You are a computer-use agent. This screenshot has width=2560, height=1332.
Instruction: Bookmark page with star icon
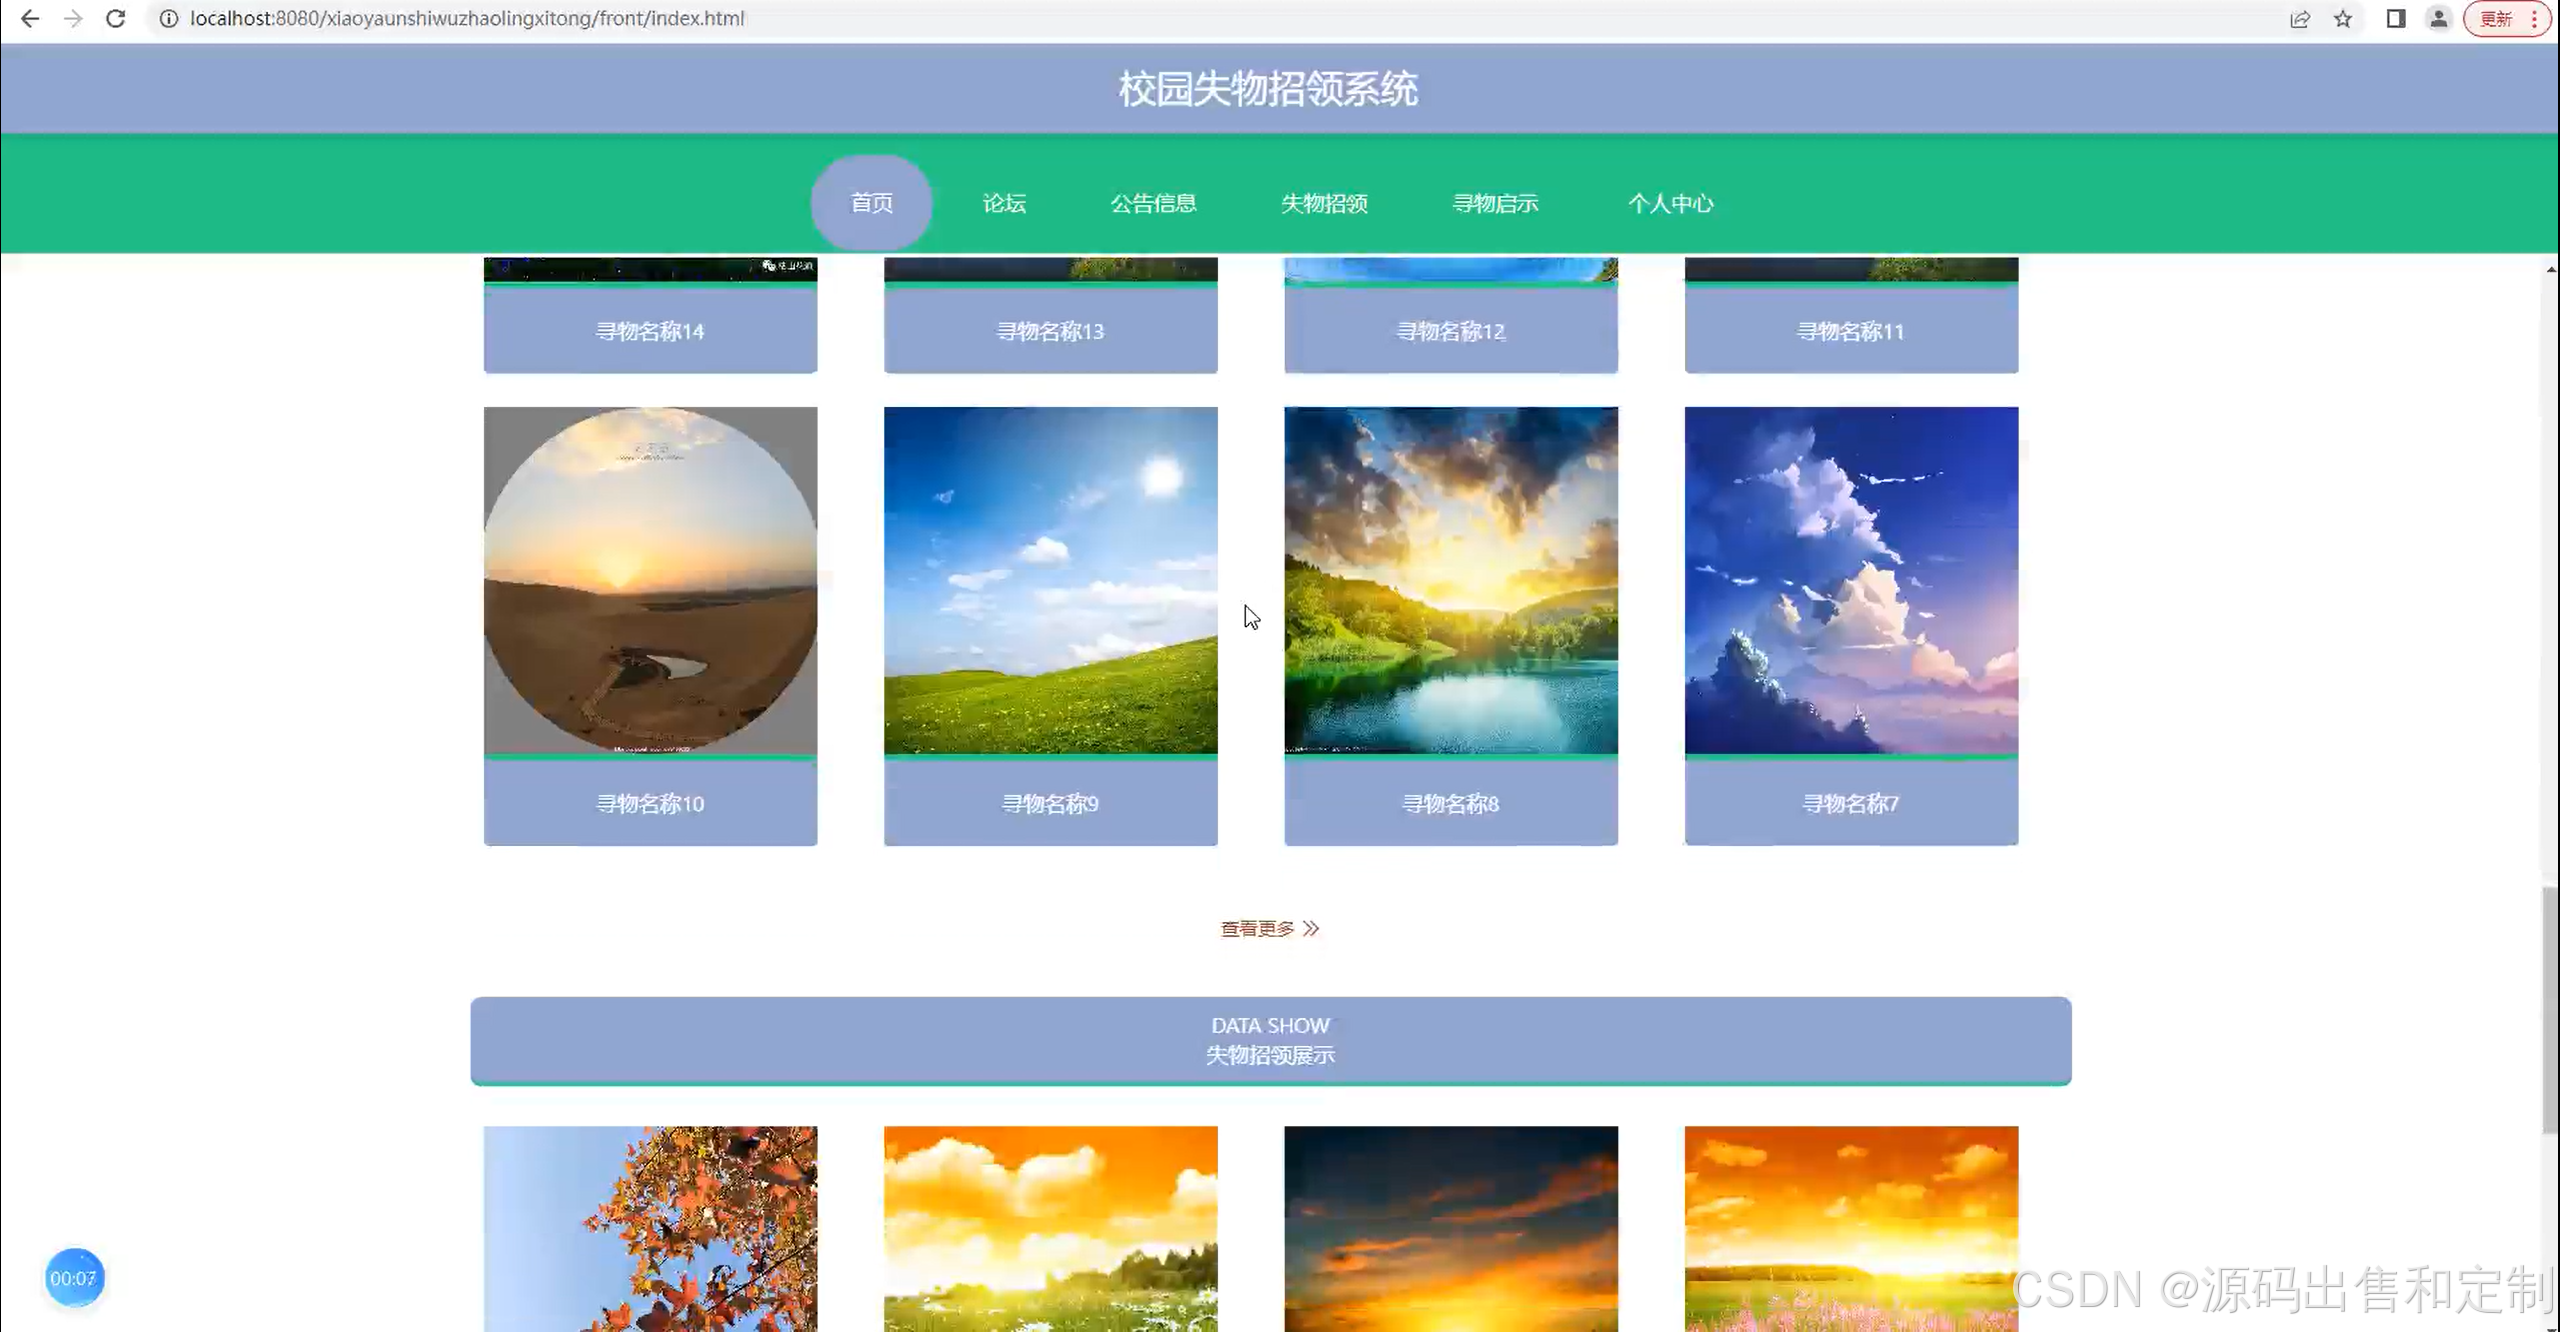pyautogui.click(x=2343, y=18)
